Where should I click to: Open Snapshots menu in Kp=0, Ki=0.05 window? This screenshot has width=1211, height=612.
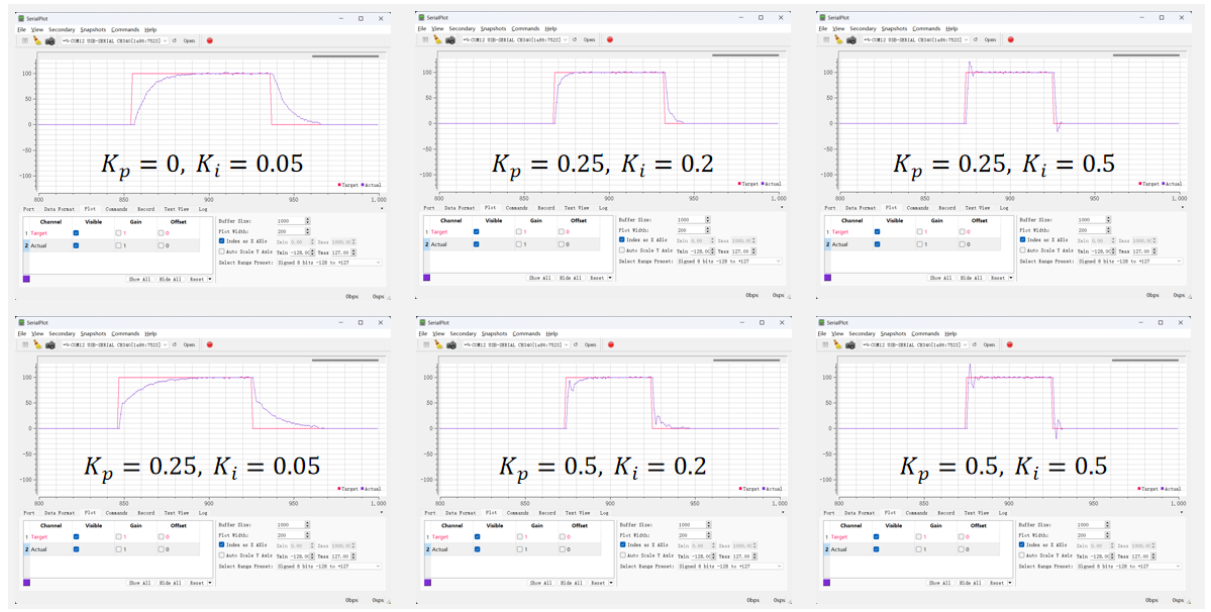93,29
